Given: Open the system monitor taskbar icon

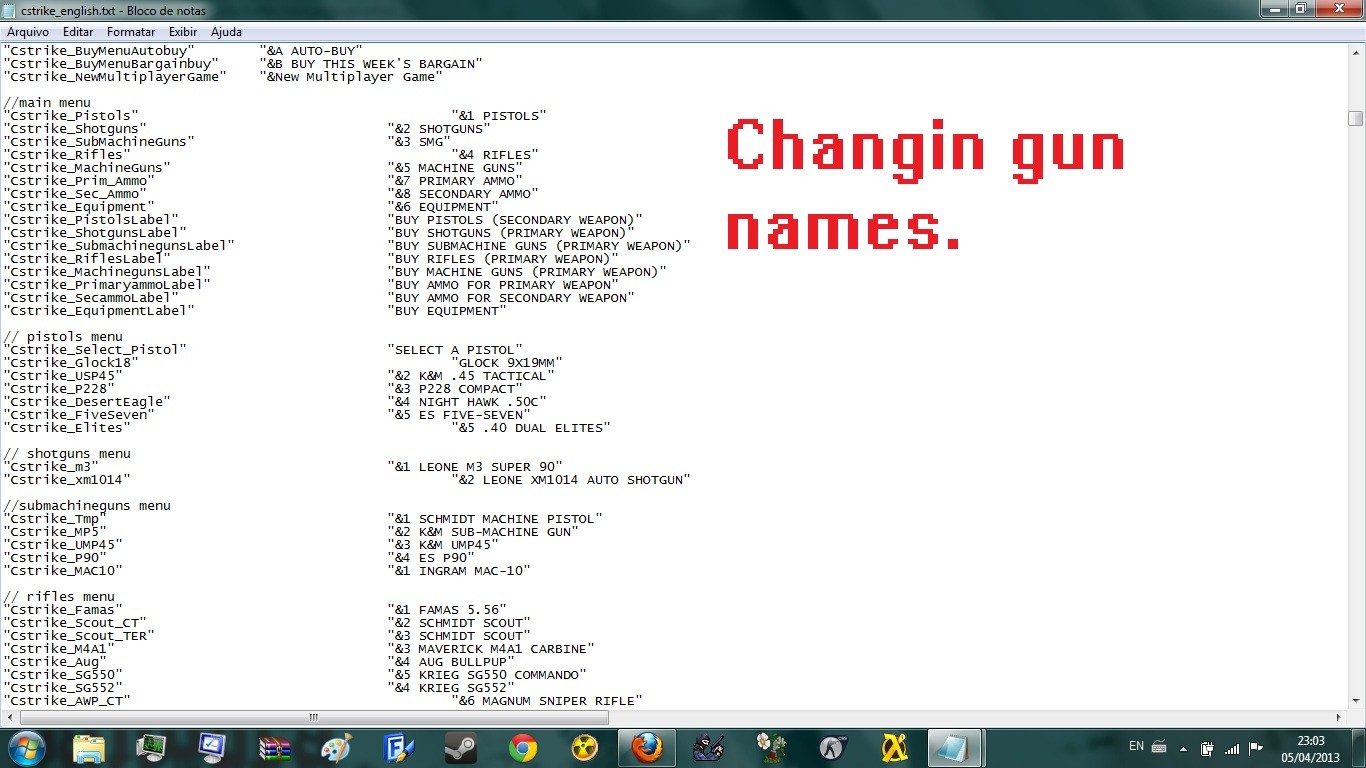Looking at the screenshot, I should (x=151, y=747).
